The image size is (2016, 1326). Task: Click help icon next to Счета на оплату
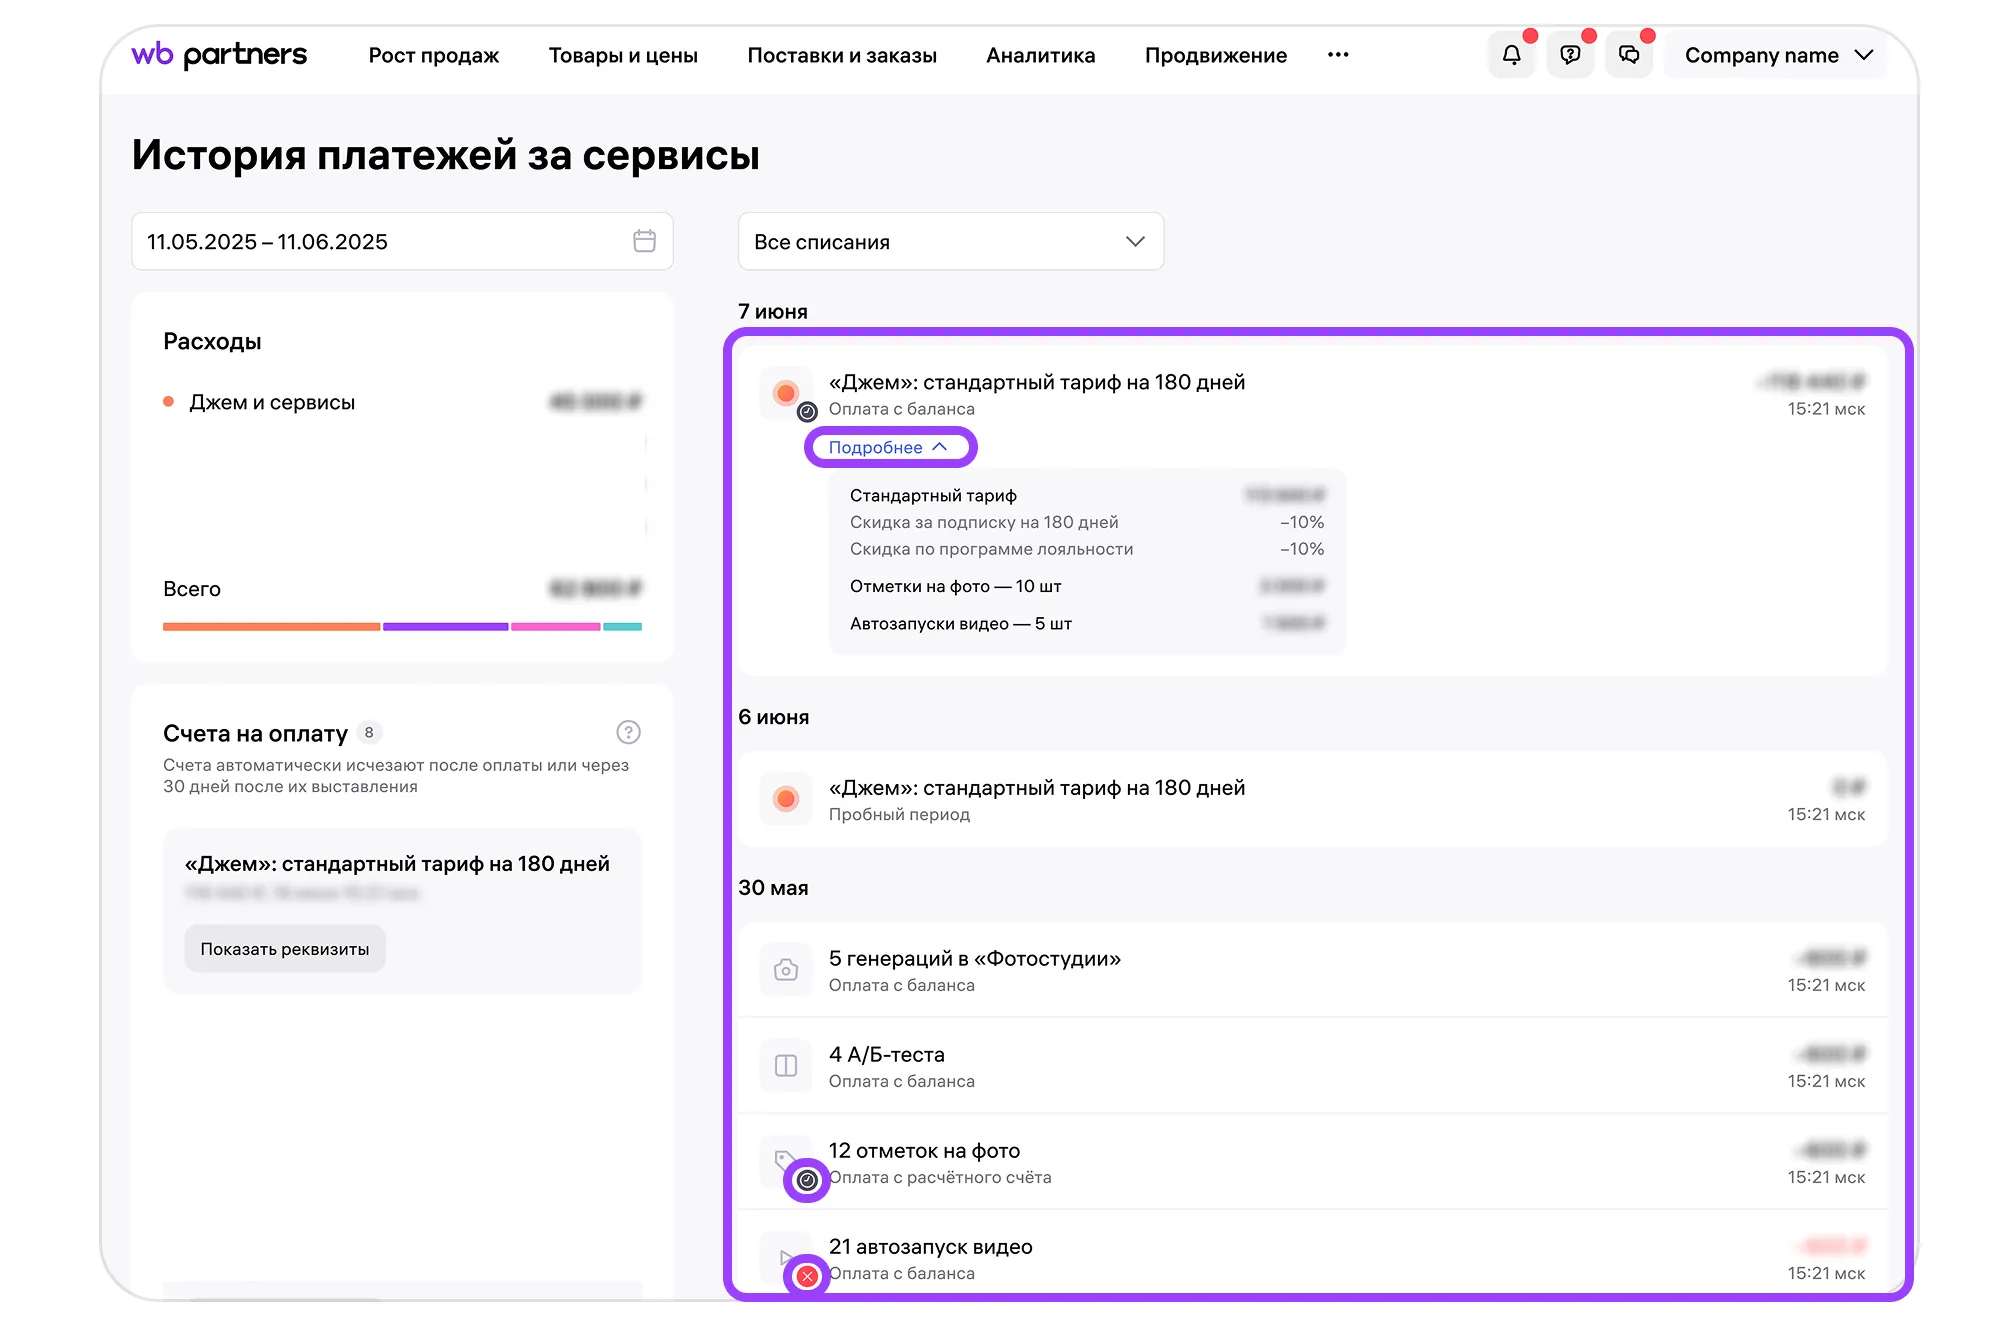(628, 732)
